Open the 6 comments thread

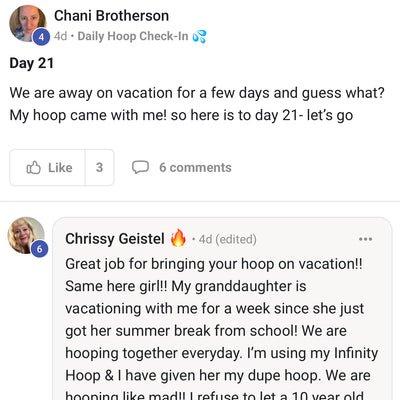[x=195, y=167]
